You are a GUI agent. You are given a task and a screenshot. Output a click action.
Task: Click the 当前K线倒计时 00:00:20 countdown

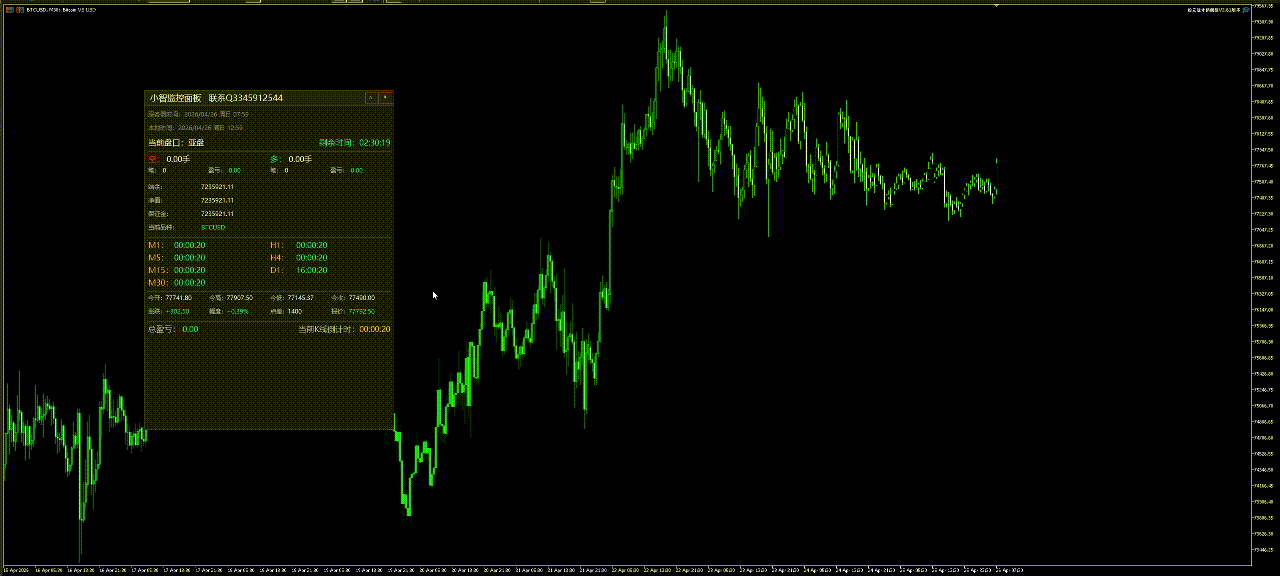[x=375, y=329]
